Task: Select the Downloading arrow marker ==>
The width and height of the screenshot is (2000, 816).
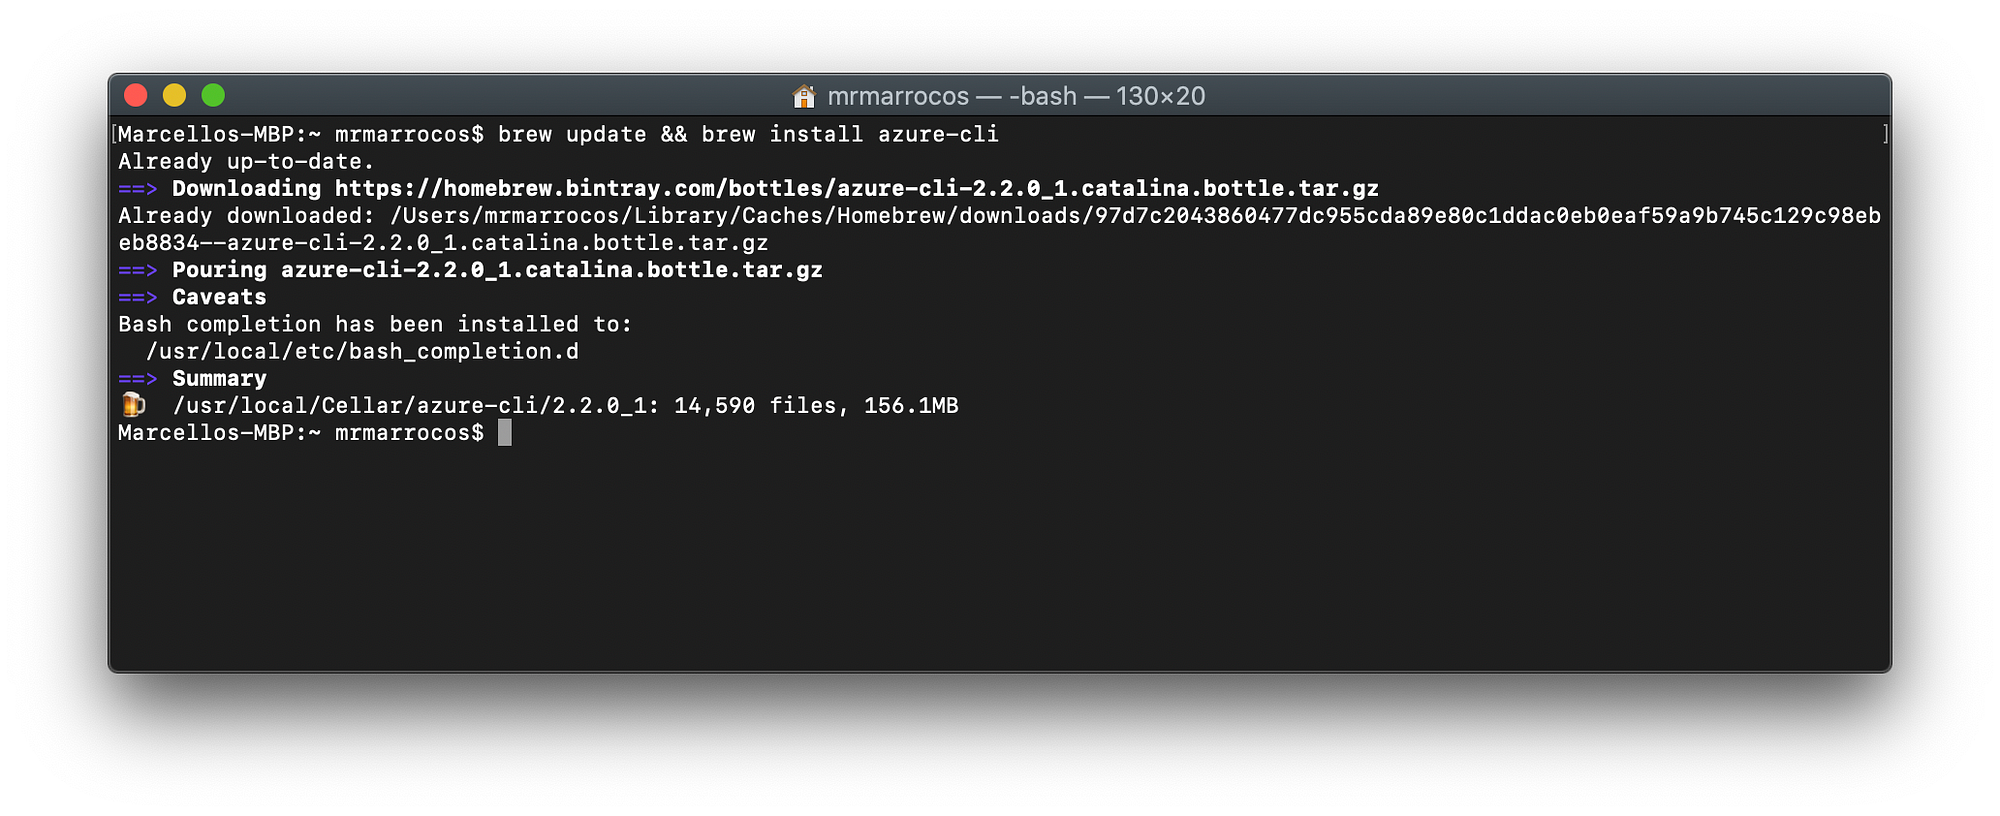Action: pyautogui.click(x=137, y=188)
